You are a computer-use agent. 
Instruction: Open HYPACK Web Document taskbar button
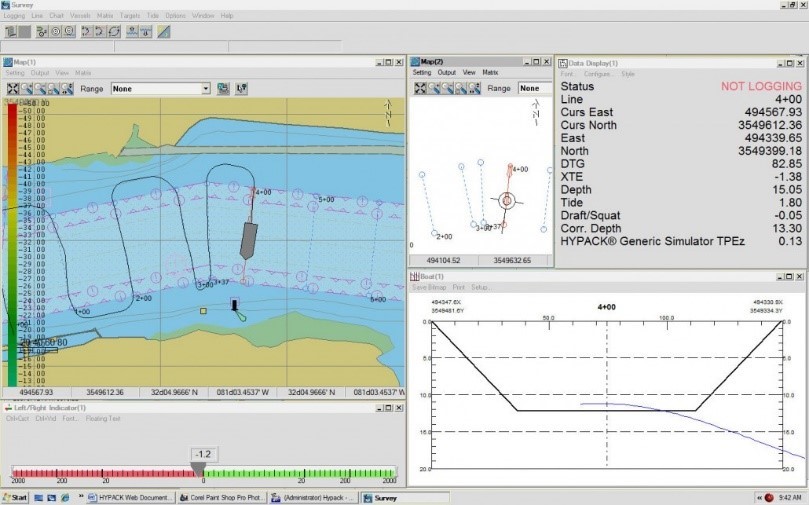[x=130, y=498]
